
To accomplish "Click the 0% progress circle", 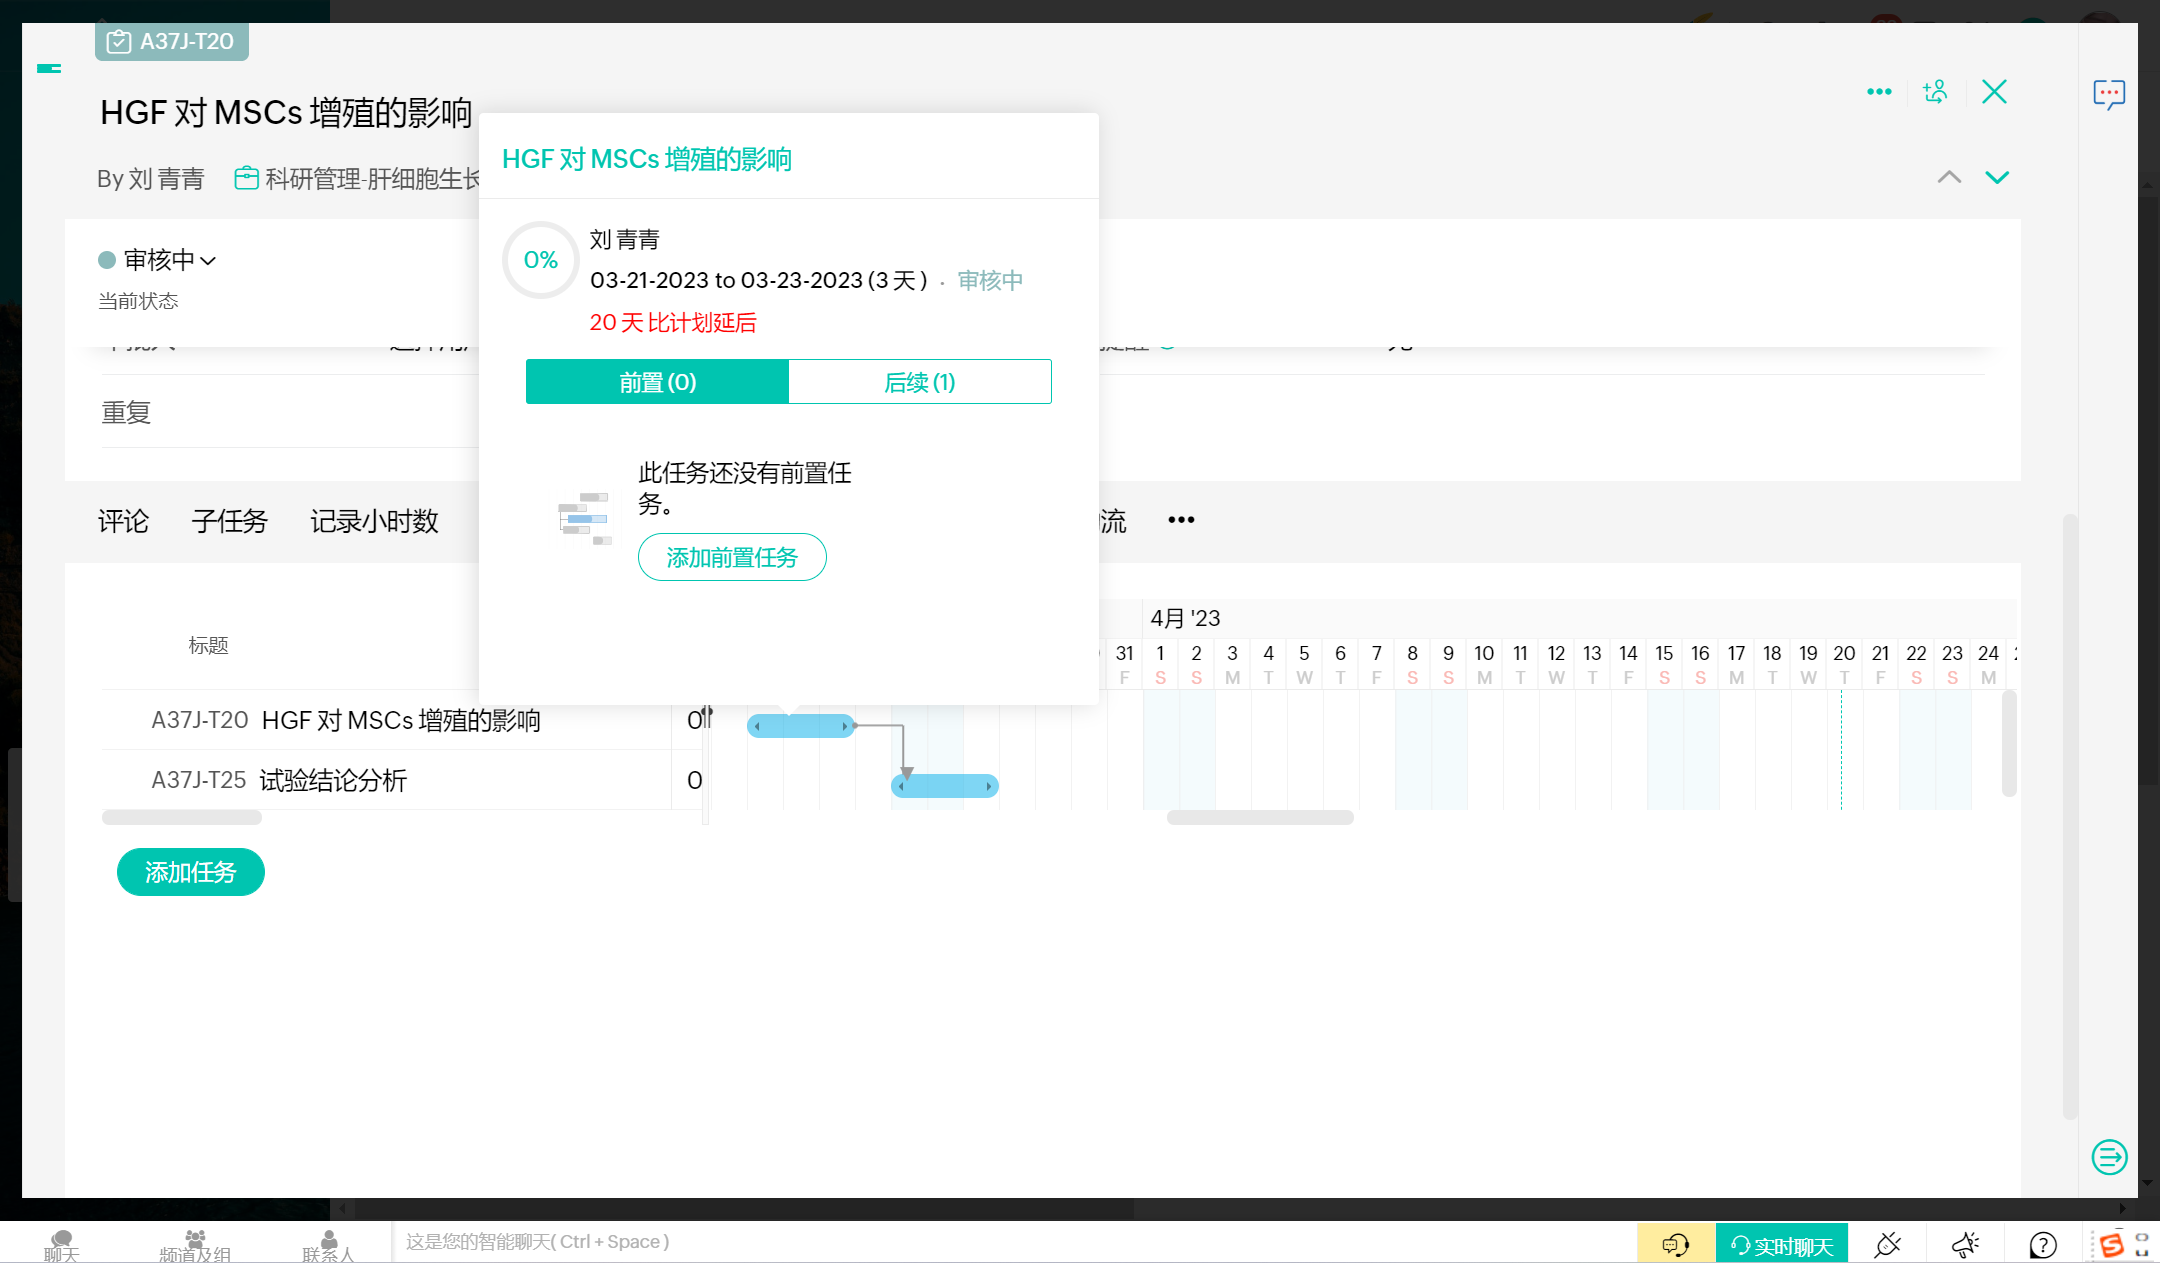I will [540, 260].
